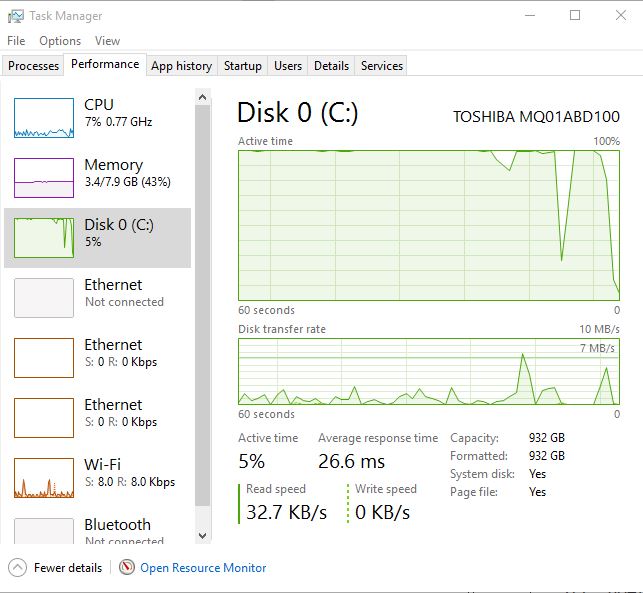Maximize the Task Manager window
The height and width of the screenshot is (593, 643).
pos(575,16)
